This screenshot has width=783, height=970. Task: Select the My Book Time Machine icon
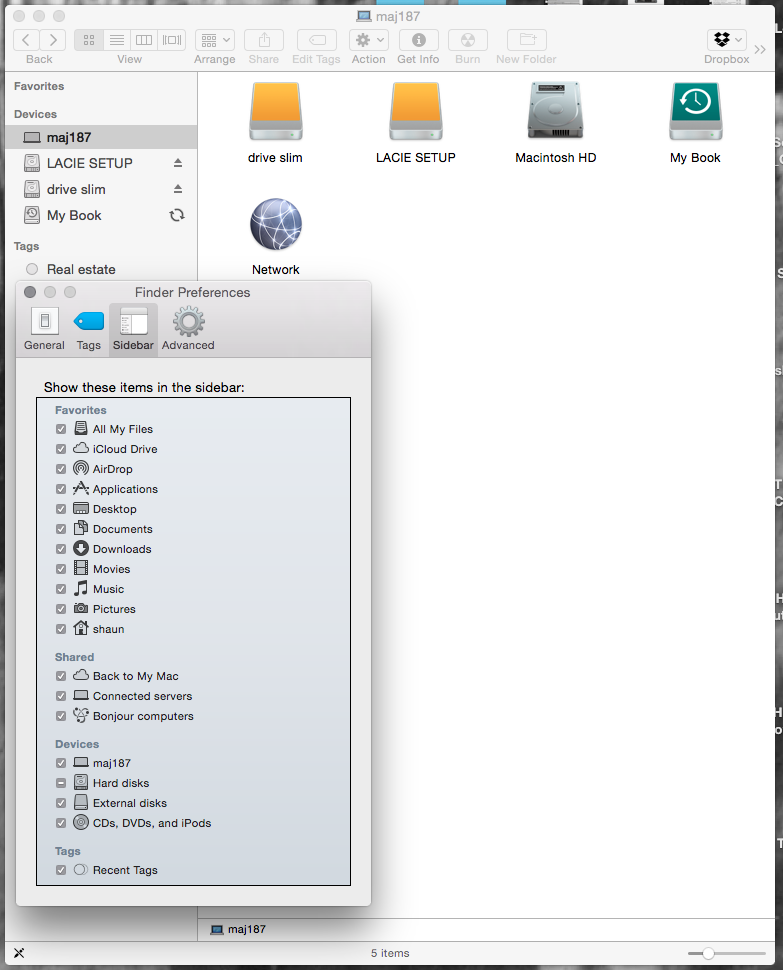click(x=695, y=111)
